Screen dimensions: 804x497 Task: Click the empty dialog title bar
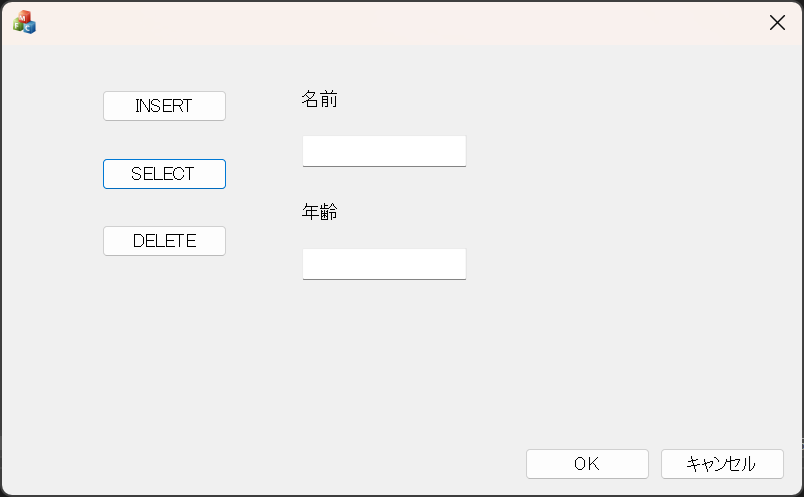coord(400,23)
